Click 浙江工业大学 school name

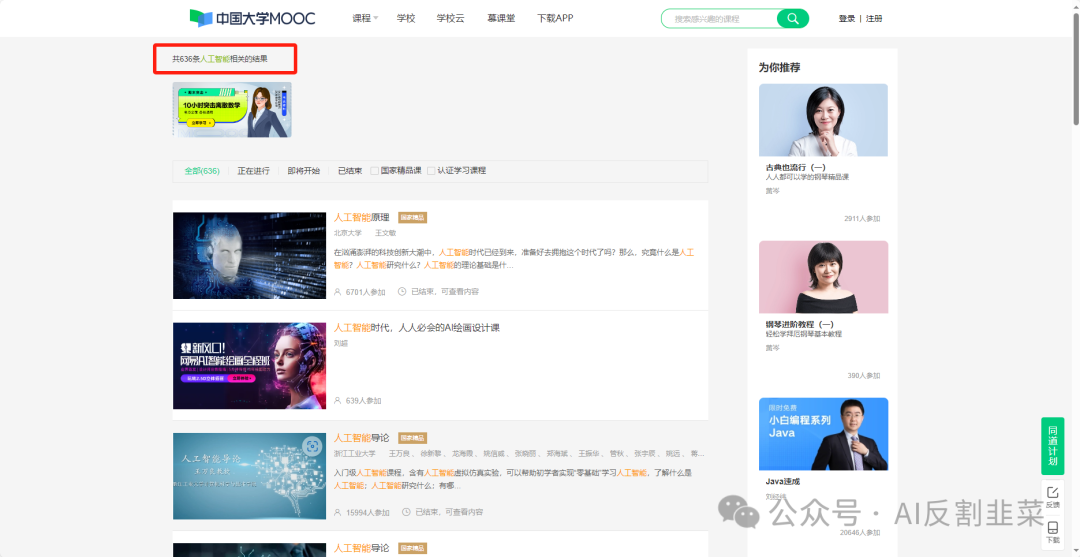point(355,454)
